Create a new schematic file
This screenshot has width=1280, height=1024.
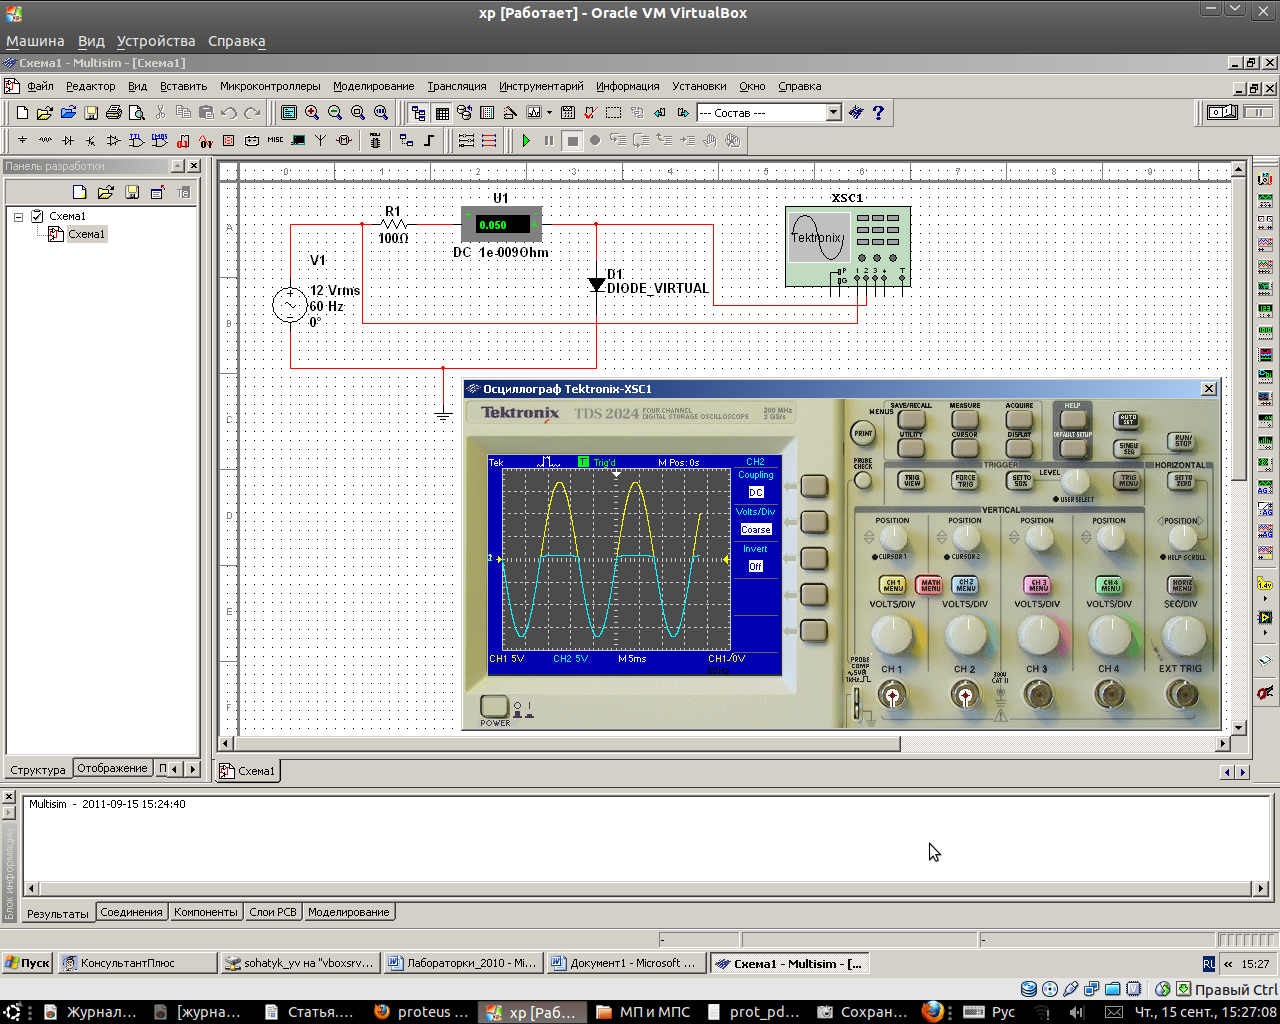pos(22,113)
